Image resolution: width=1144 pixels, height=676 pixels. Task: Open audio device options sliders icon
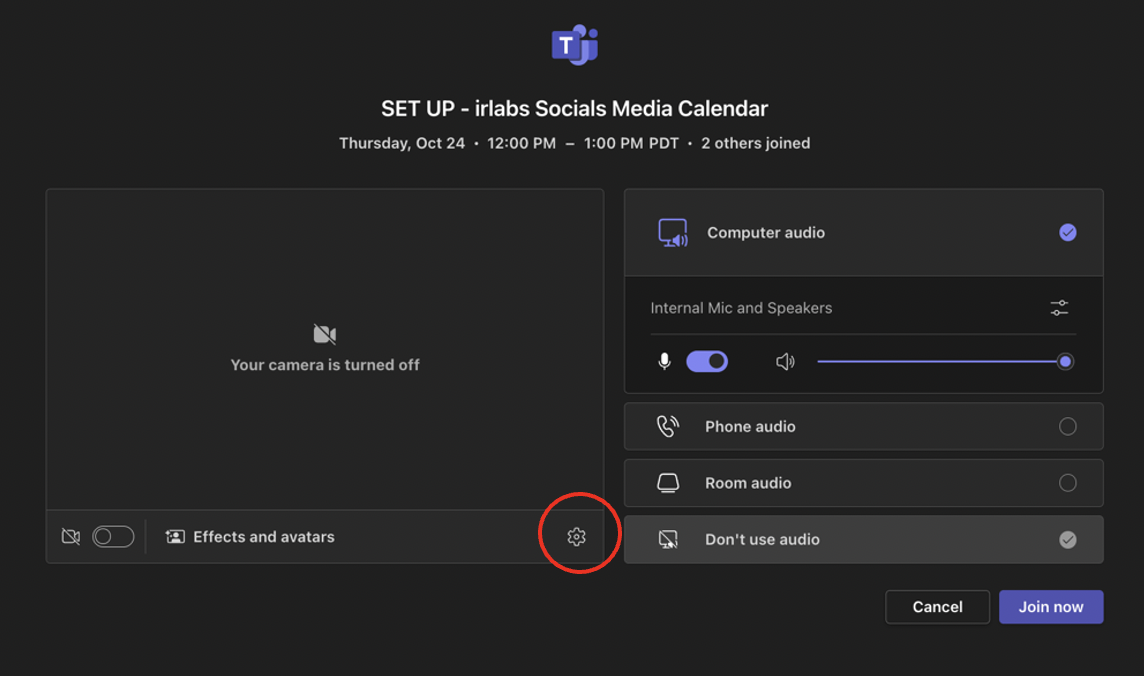[1059, 308]
